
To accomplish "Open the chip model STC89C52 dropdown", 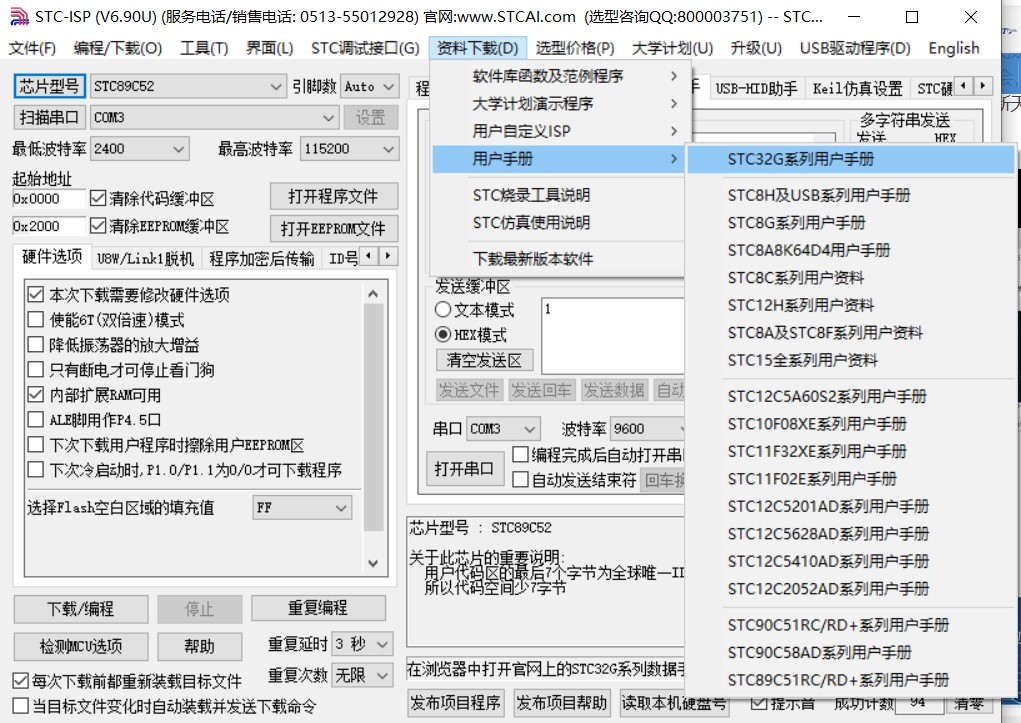I will point(188,86).
